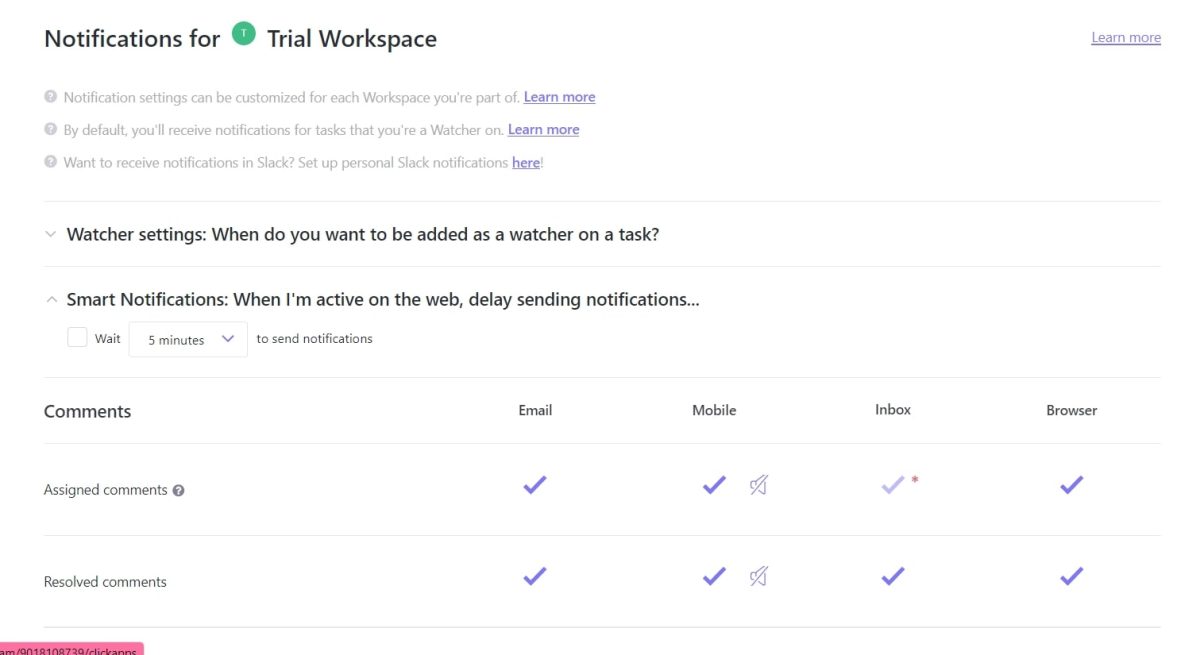
Task: Open Learn more link at top right
Action: coord(1125,38)
